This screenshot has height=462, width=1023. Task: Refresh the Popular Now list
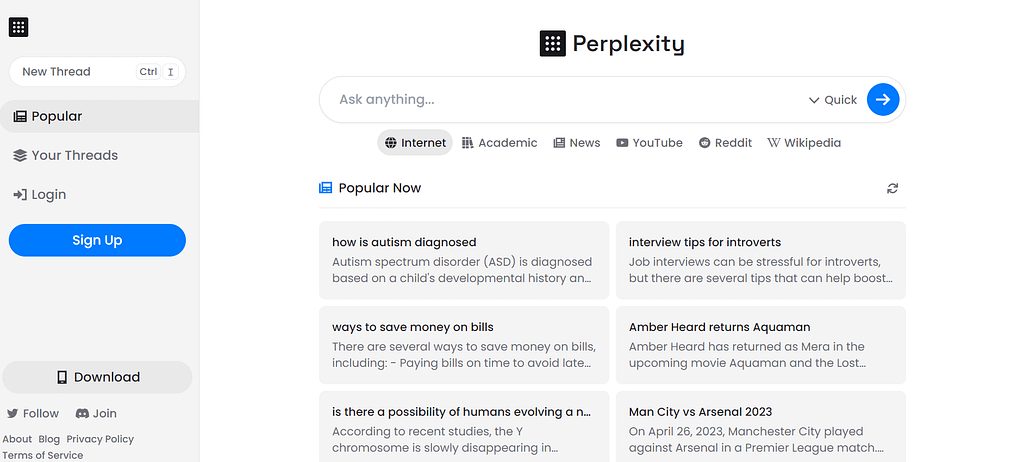pyautogui.click(x=893, y=188)
